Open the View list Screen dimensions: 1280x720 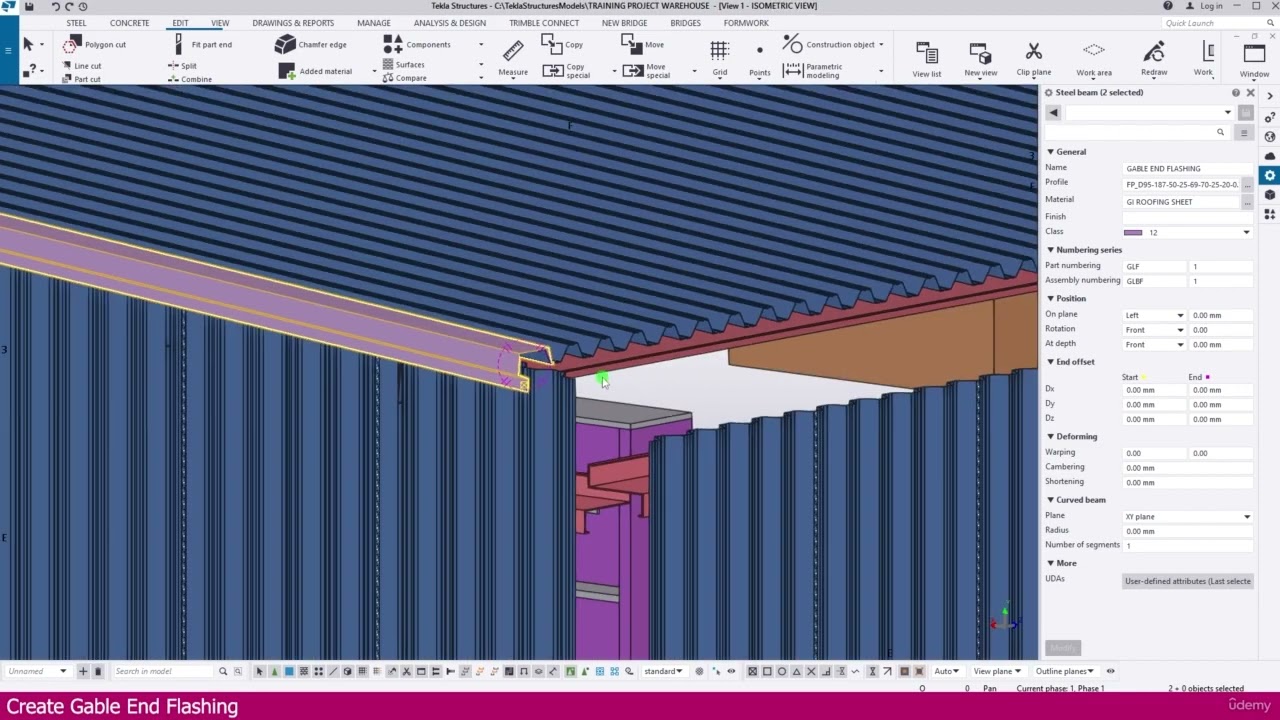[x=927, y=59]
